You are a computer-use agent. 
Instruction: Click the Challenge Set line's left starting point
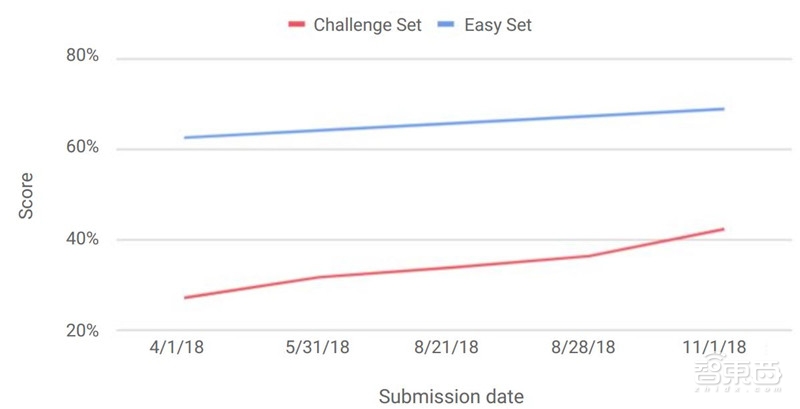[185, 297]
